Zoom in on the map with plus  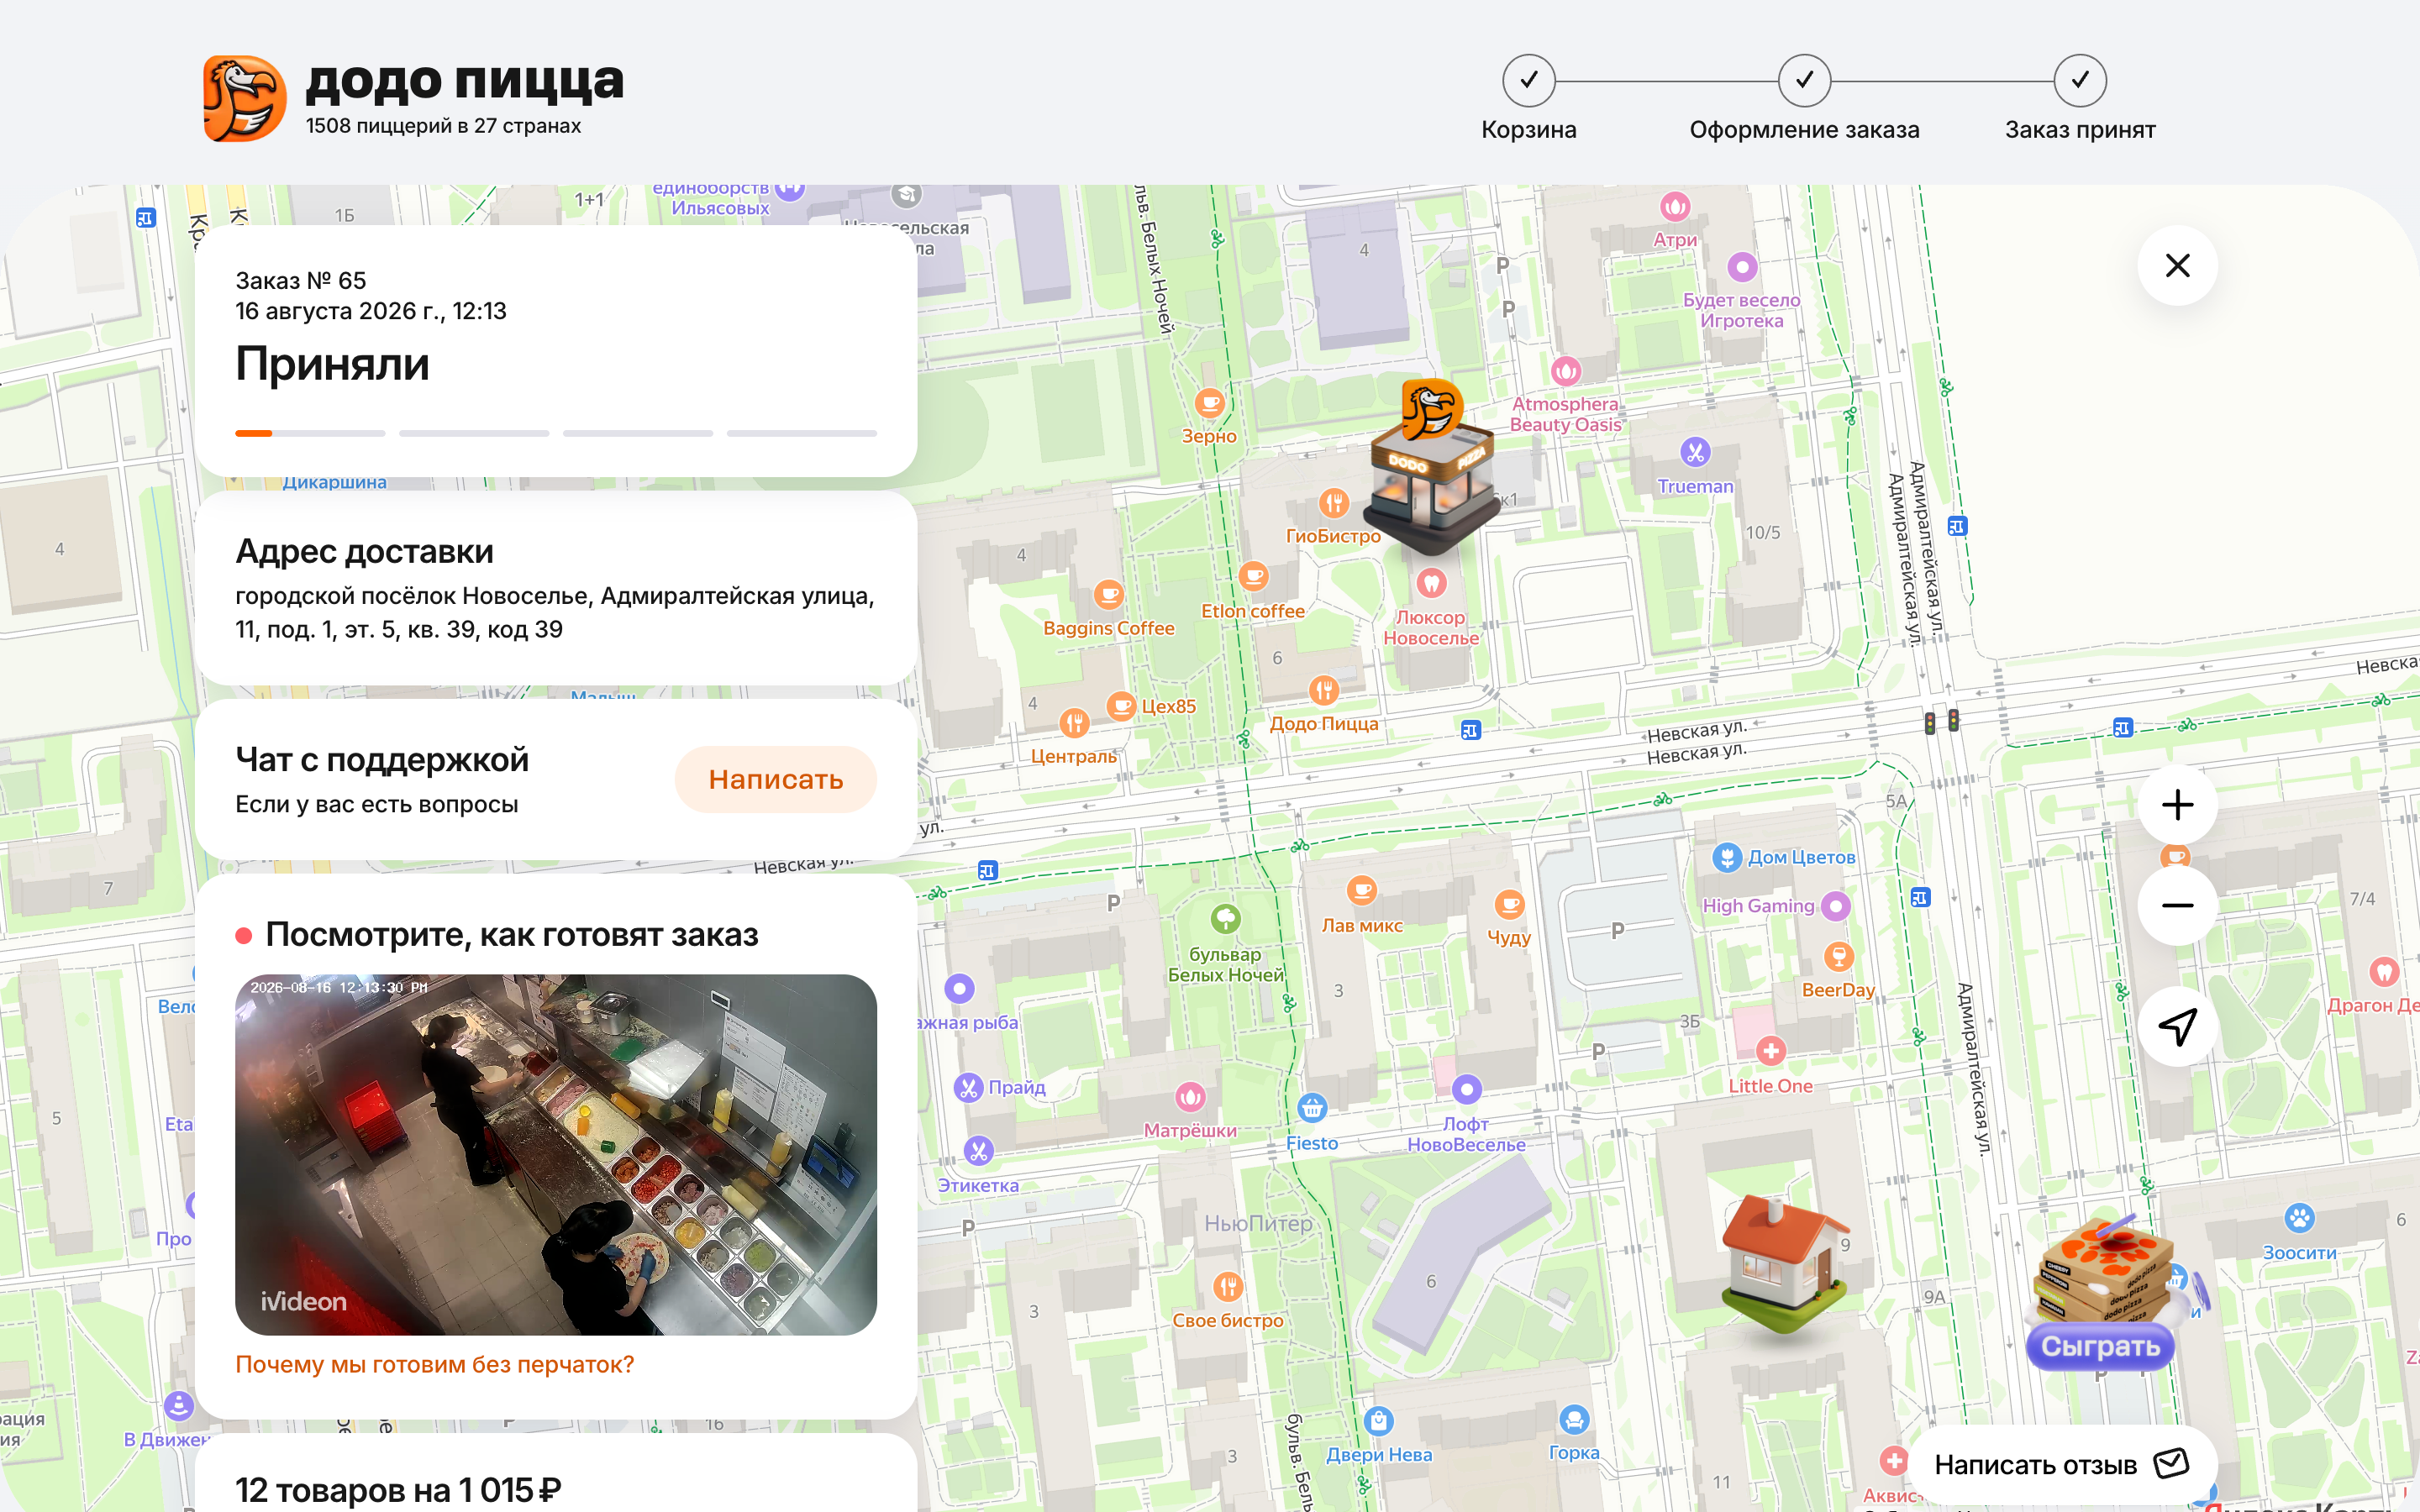click(2177, 805)
